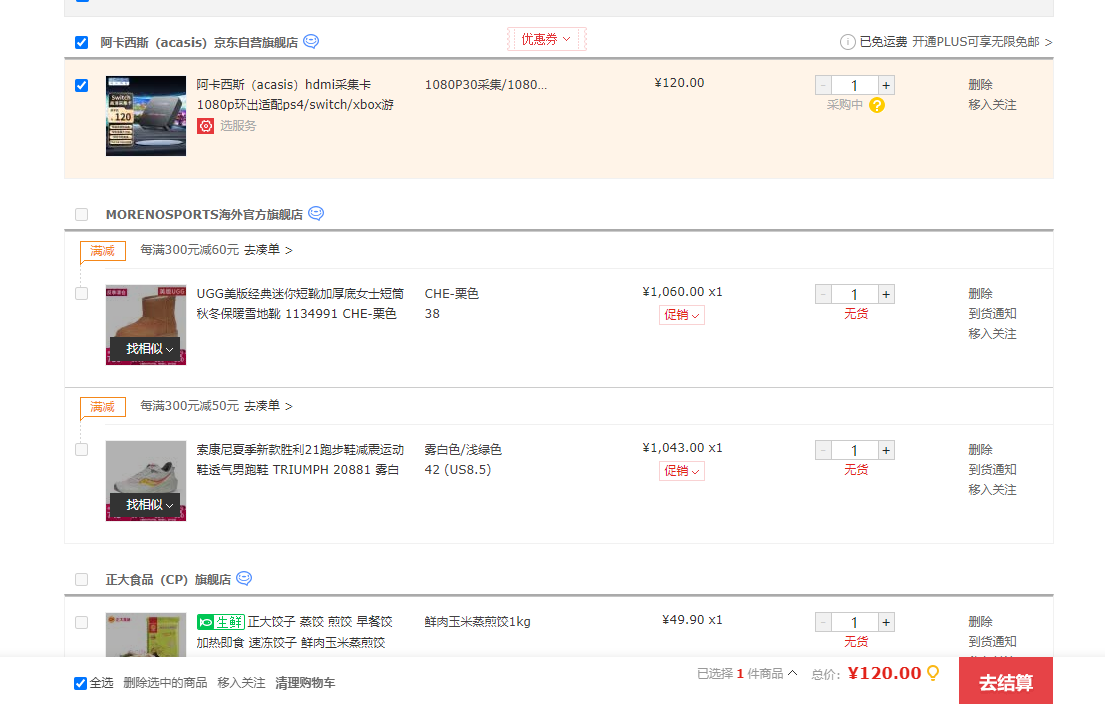The height and width of the screenshot is (704, 1105).
Task: Select the MORENOSPORTS store checkbox
Action: pyautogui.click(x=82, y=214)
